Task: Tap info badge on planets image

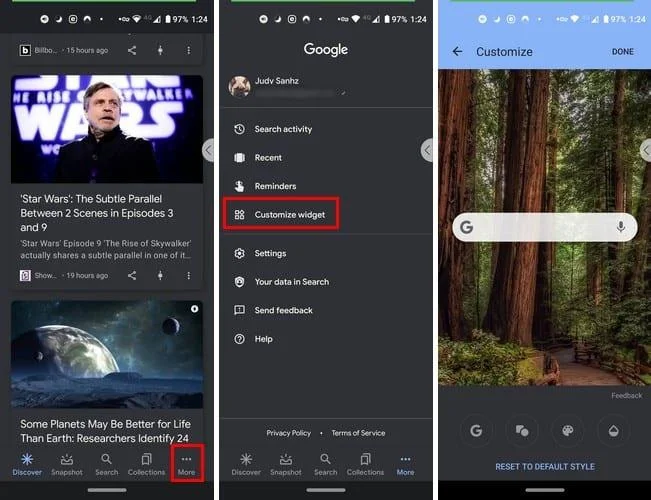Action: pyautogui.click(x=194, y=309)
